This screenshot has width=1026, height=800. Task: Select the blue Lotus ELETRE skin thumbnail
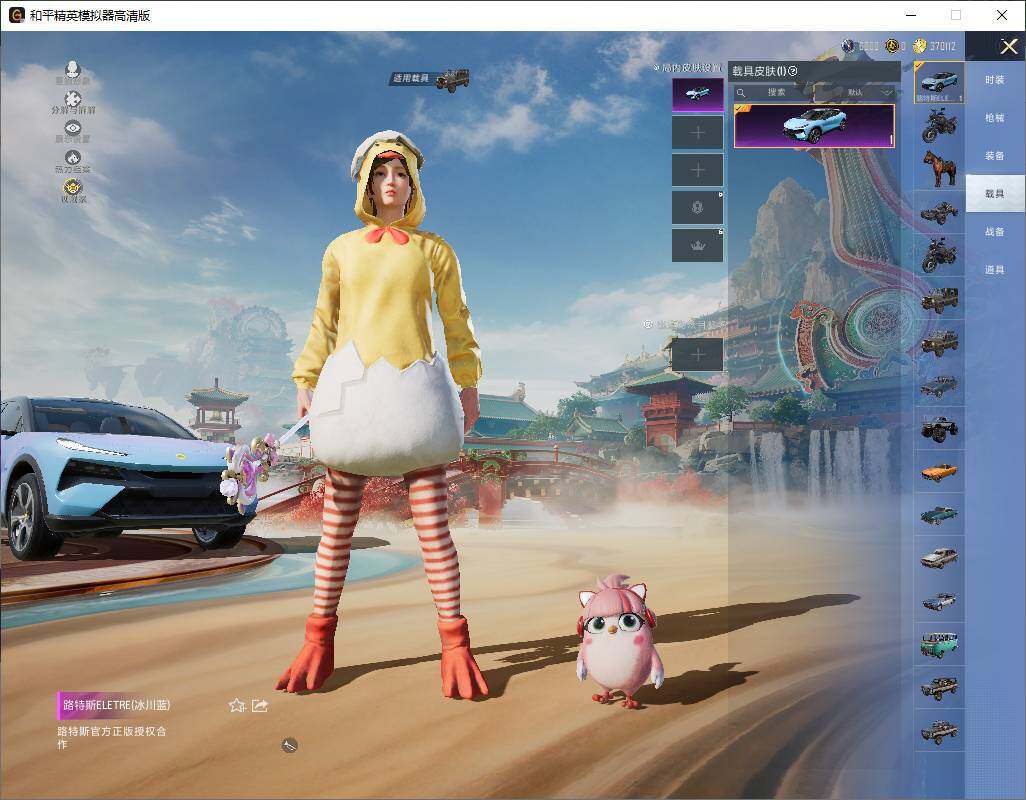point(814,126)
